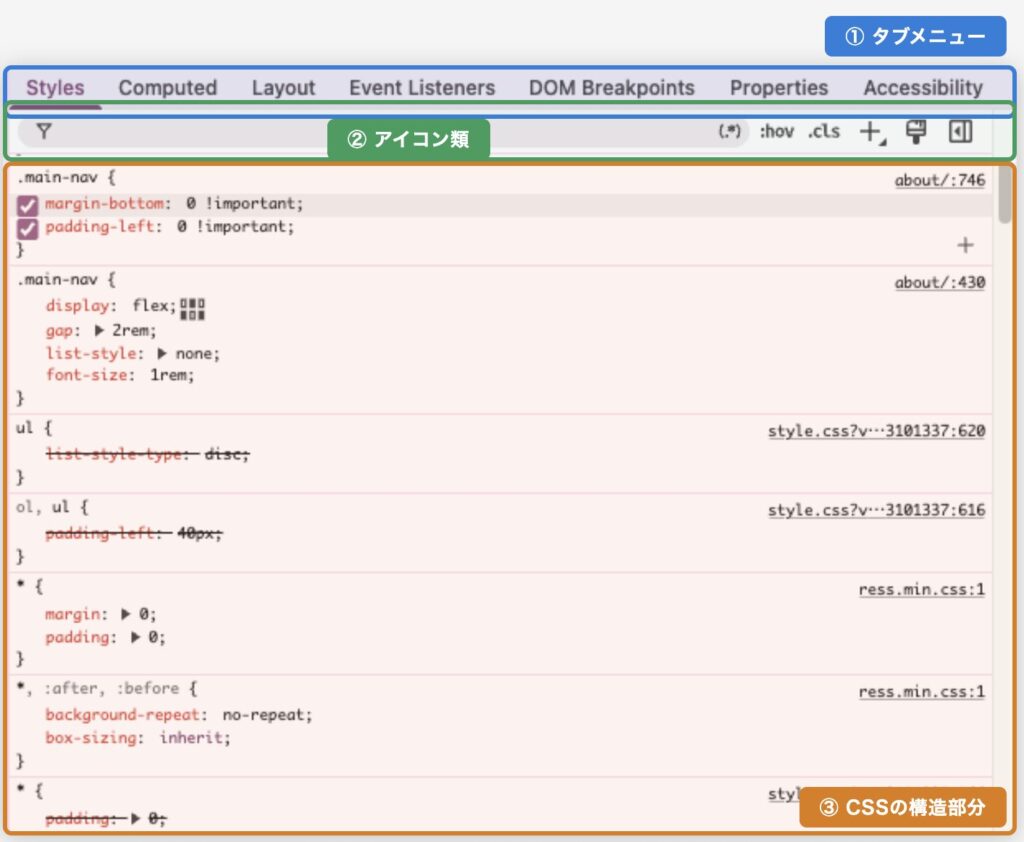
Task: Click the filter funnel icon
Action: (x=44, y=132)
